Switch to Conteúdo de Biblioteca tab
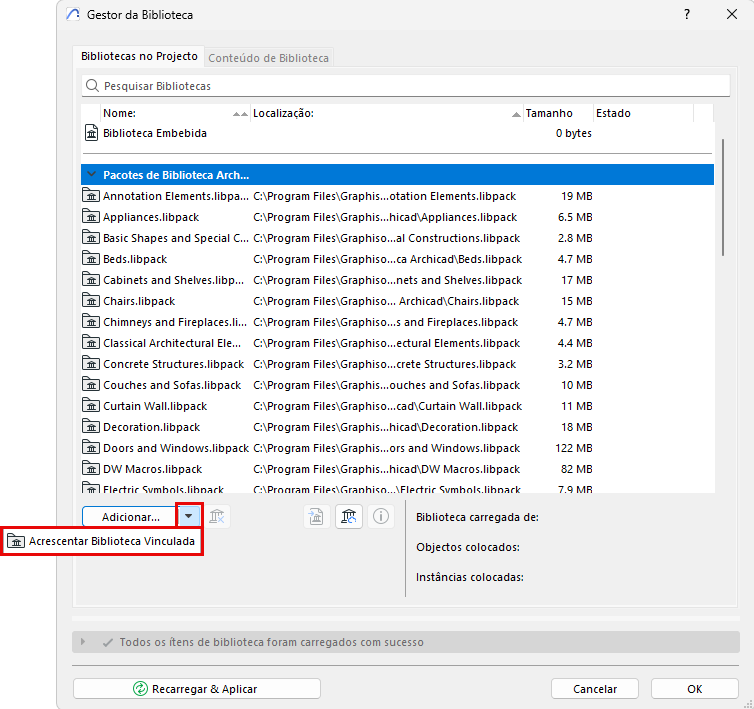The width and height of the screenshot is (754, 709). pyautogui.click(x=268, y=58)
